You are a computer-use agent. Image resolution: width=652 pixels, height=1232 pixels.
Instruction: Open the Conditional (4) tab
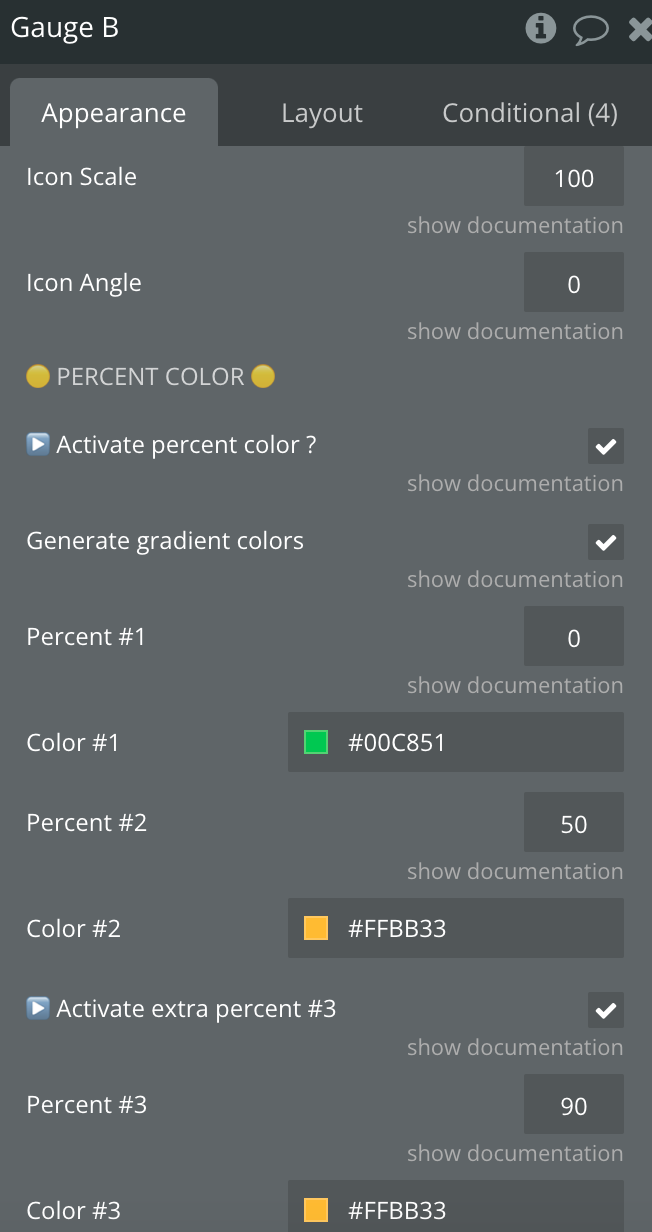click(530, 114)
